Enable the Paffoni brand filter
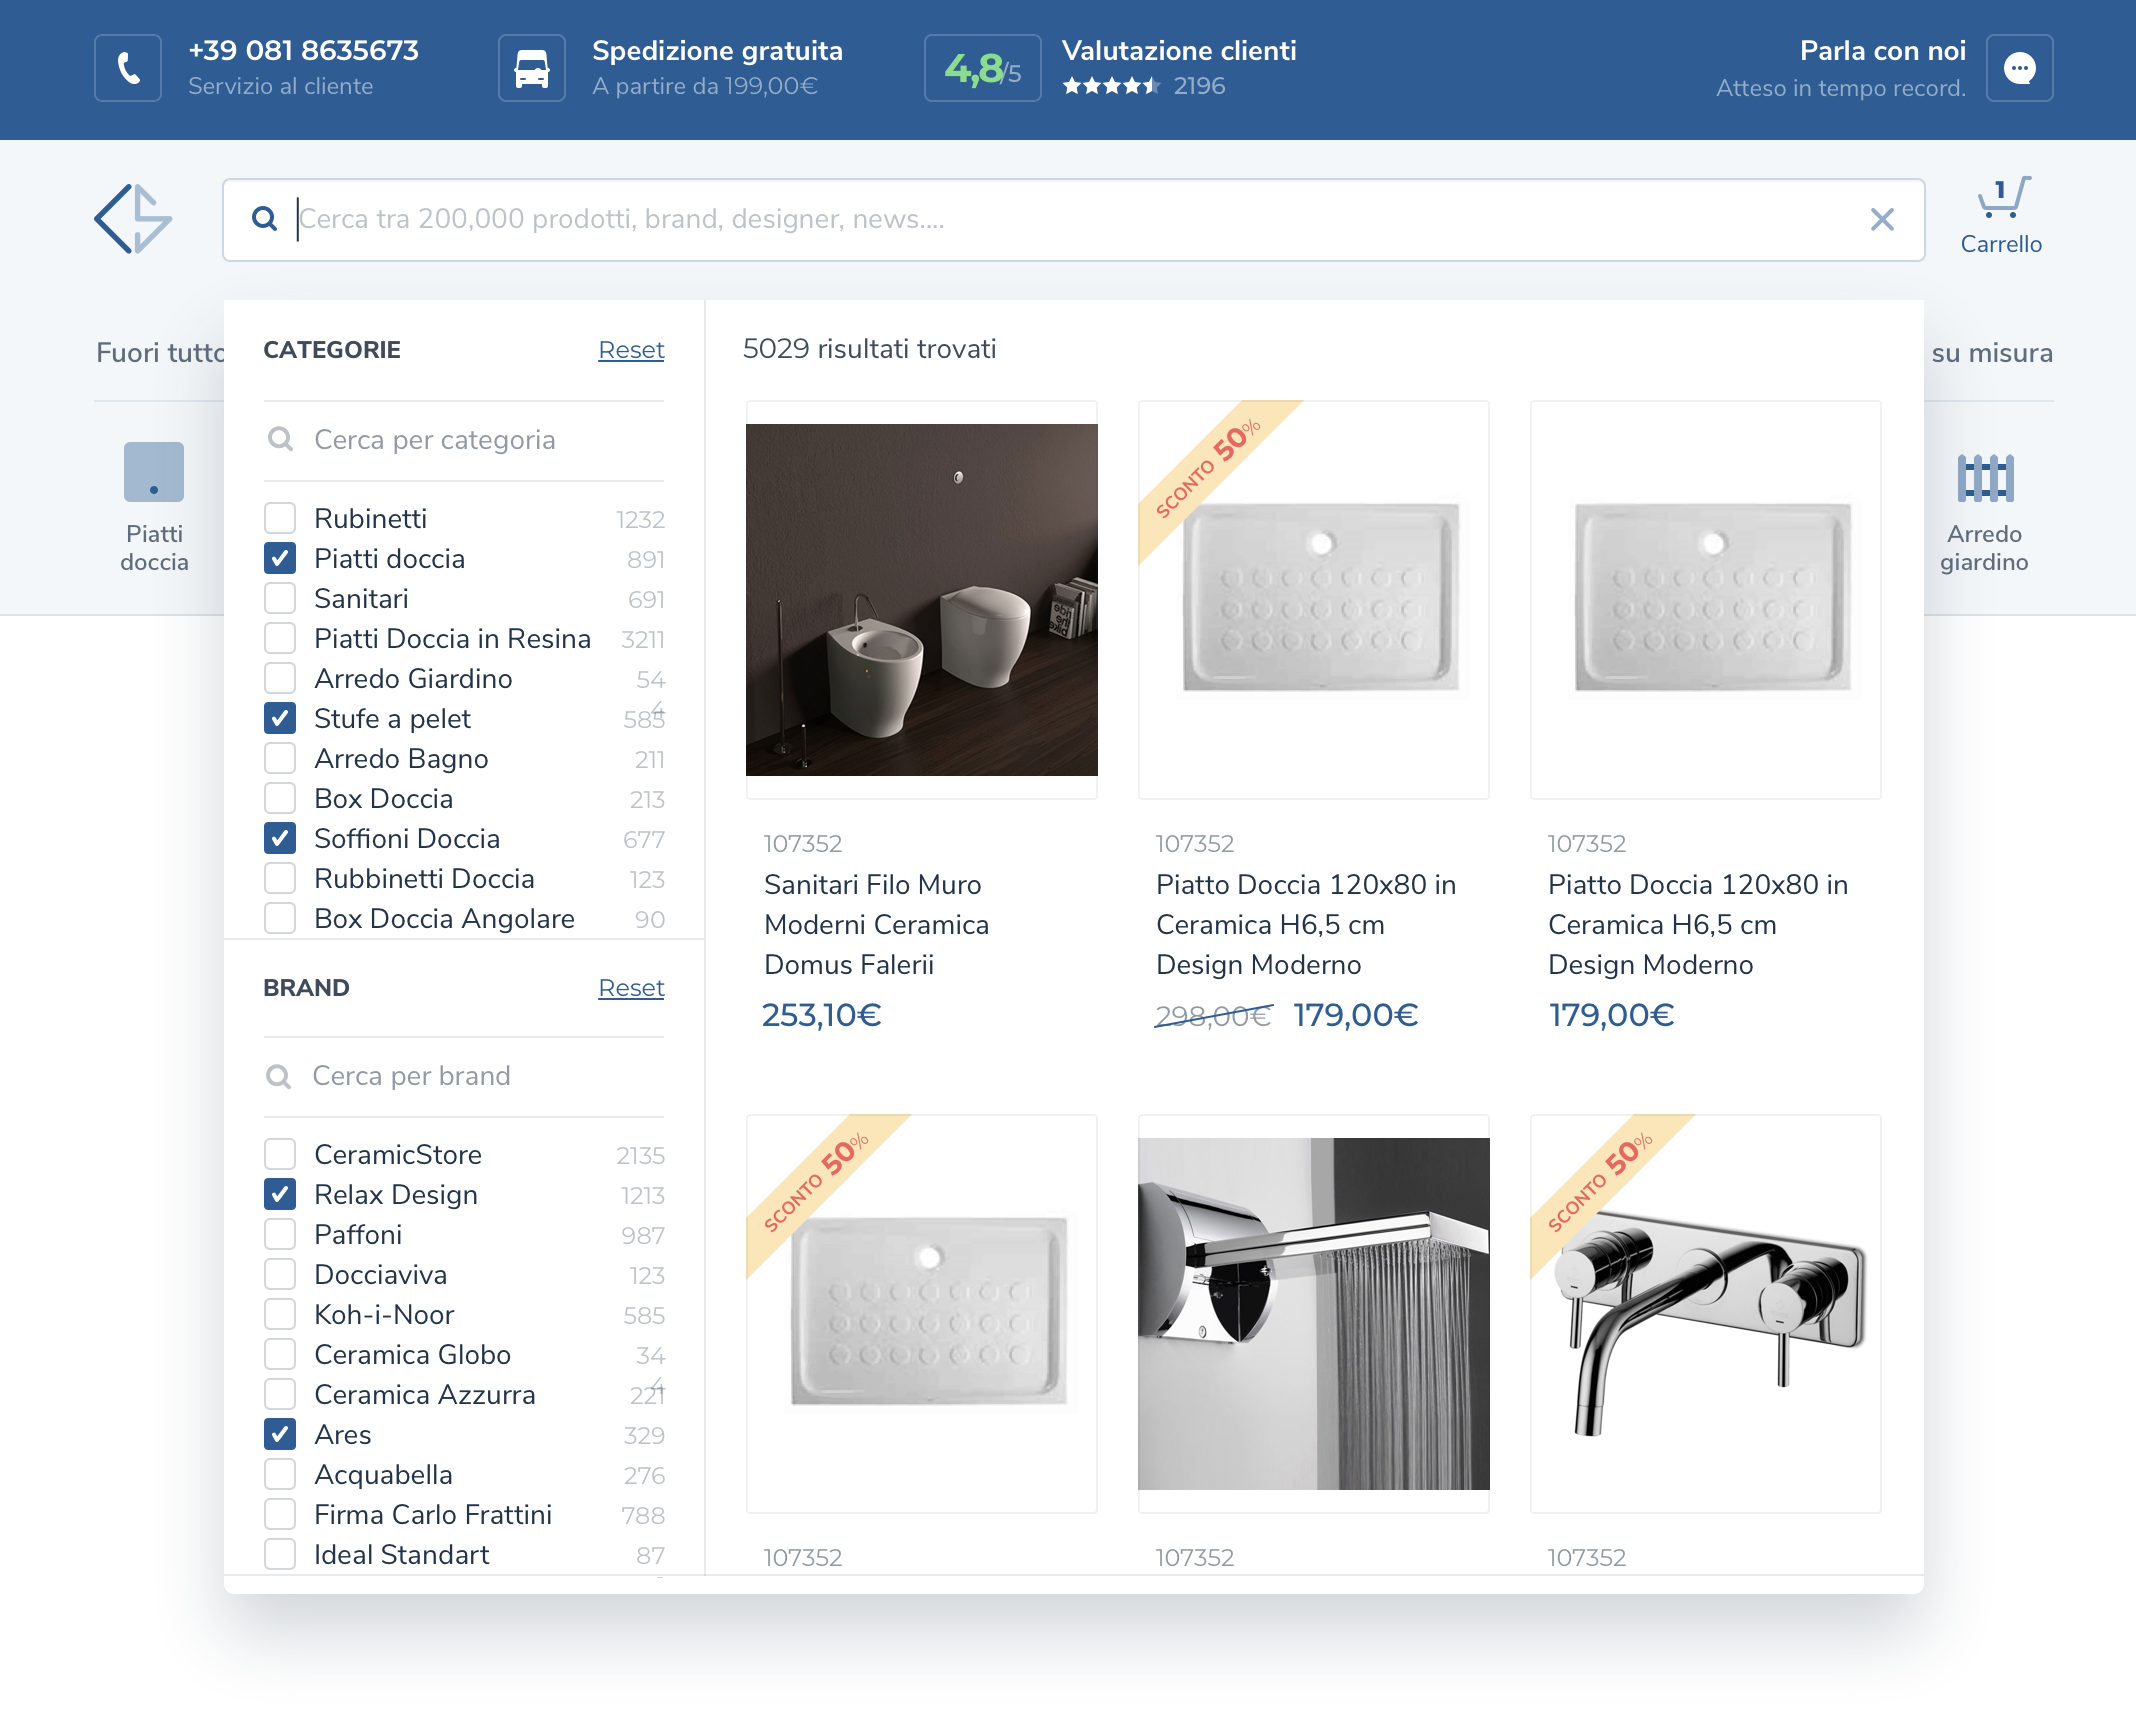2136x1734 pixels. tap(280, 1234)
